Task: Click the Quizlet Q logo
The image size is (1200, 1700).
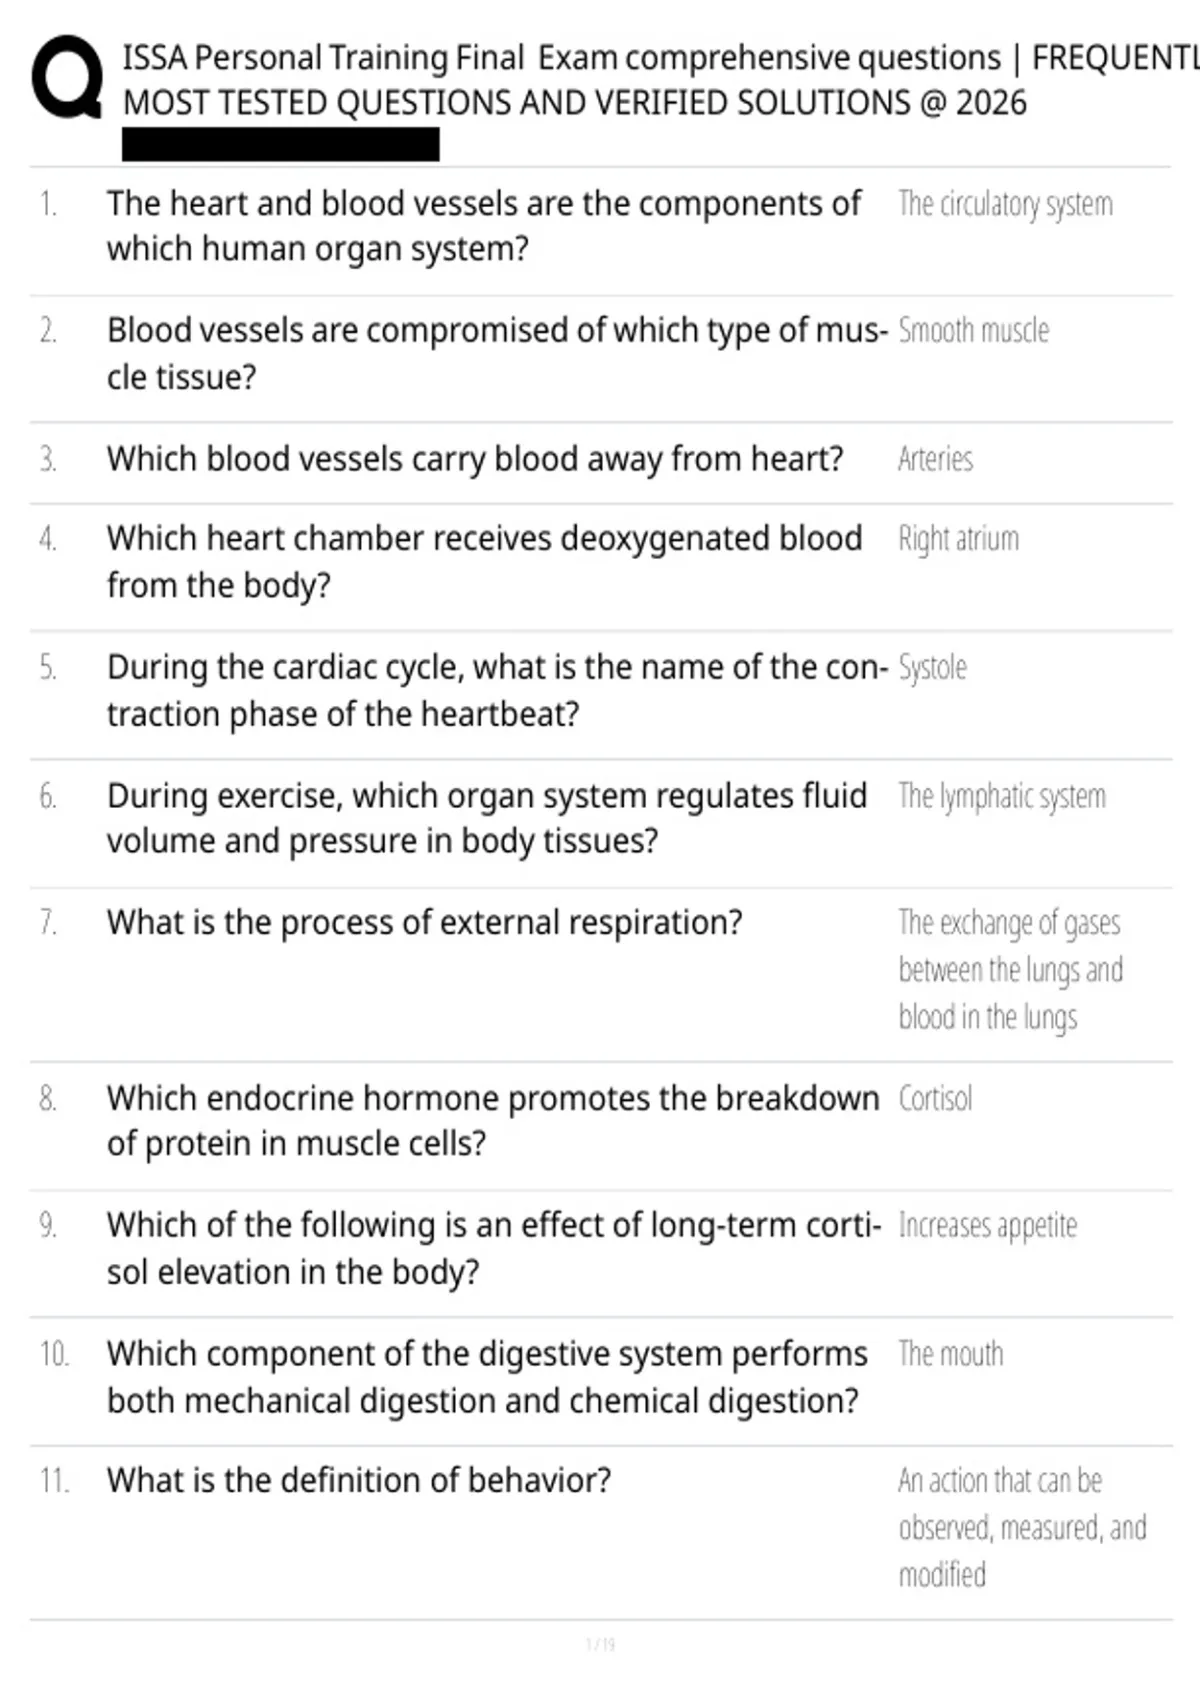Action: point(67,79)
